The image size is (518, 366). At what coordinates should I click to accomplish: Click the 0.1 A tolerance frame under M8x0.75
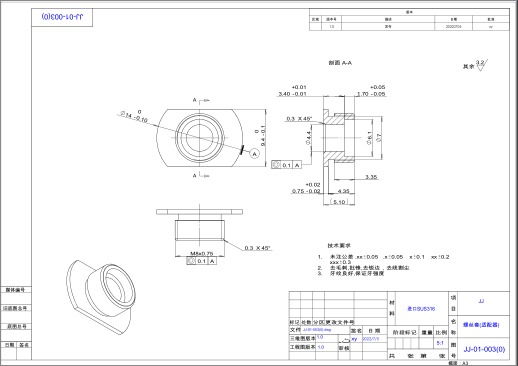(x=201, y=261)
